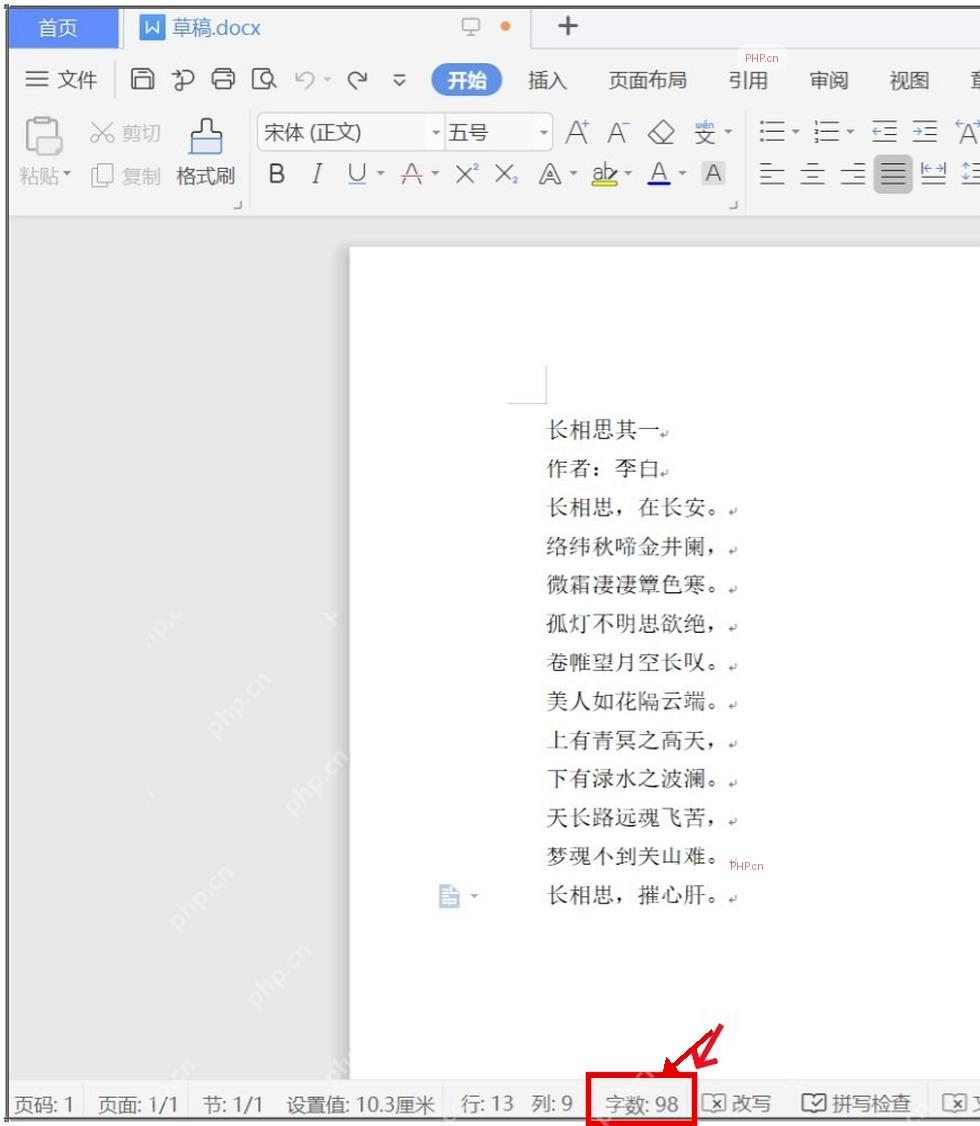
Task: Open the numbered list style dropdown arrow
Action: pyautogui.click(x=850, y=131)
